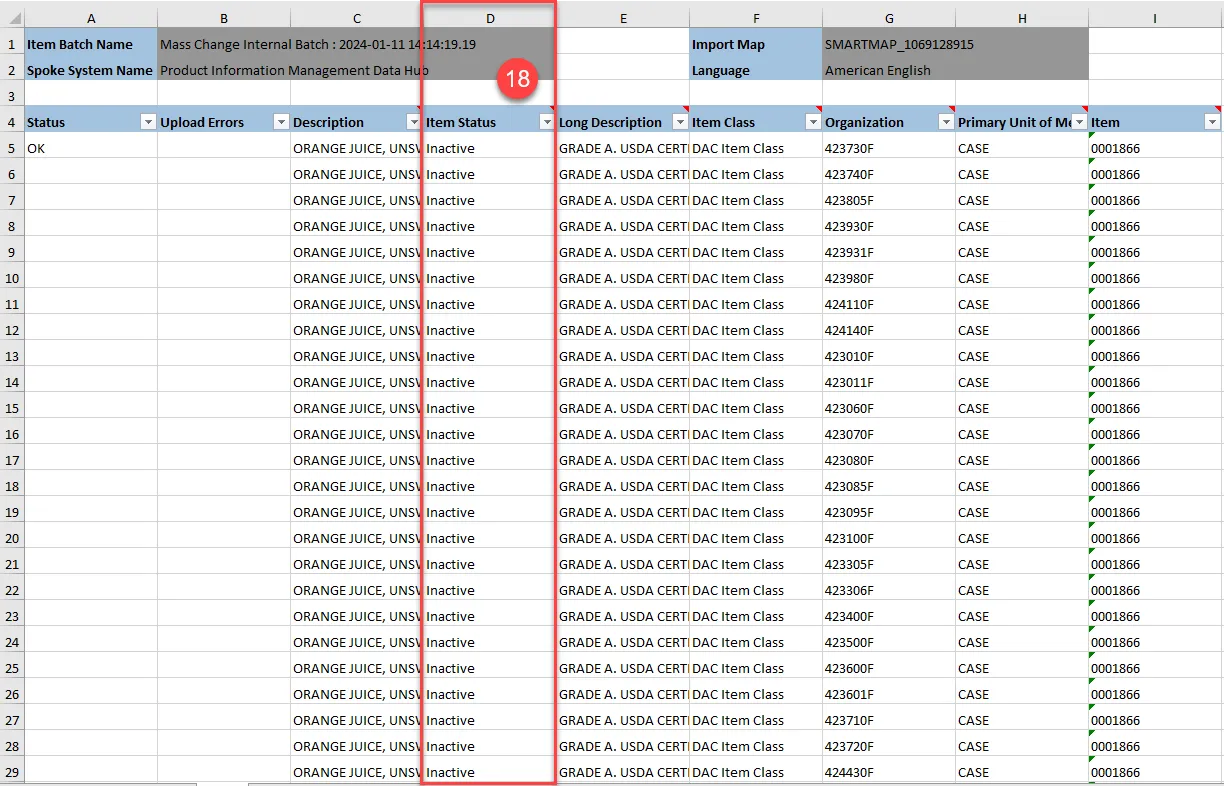Click the red step 18 callout badge
This screenshot has width=1224, height=786.
pyautogui.click(x=517, y=79)
